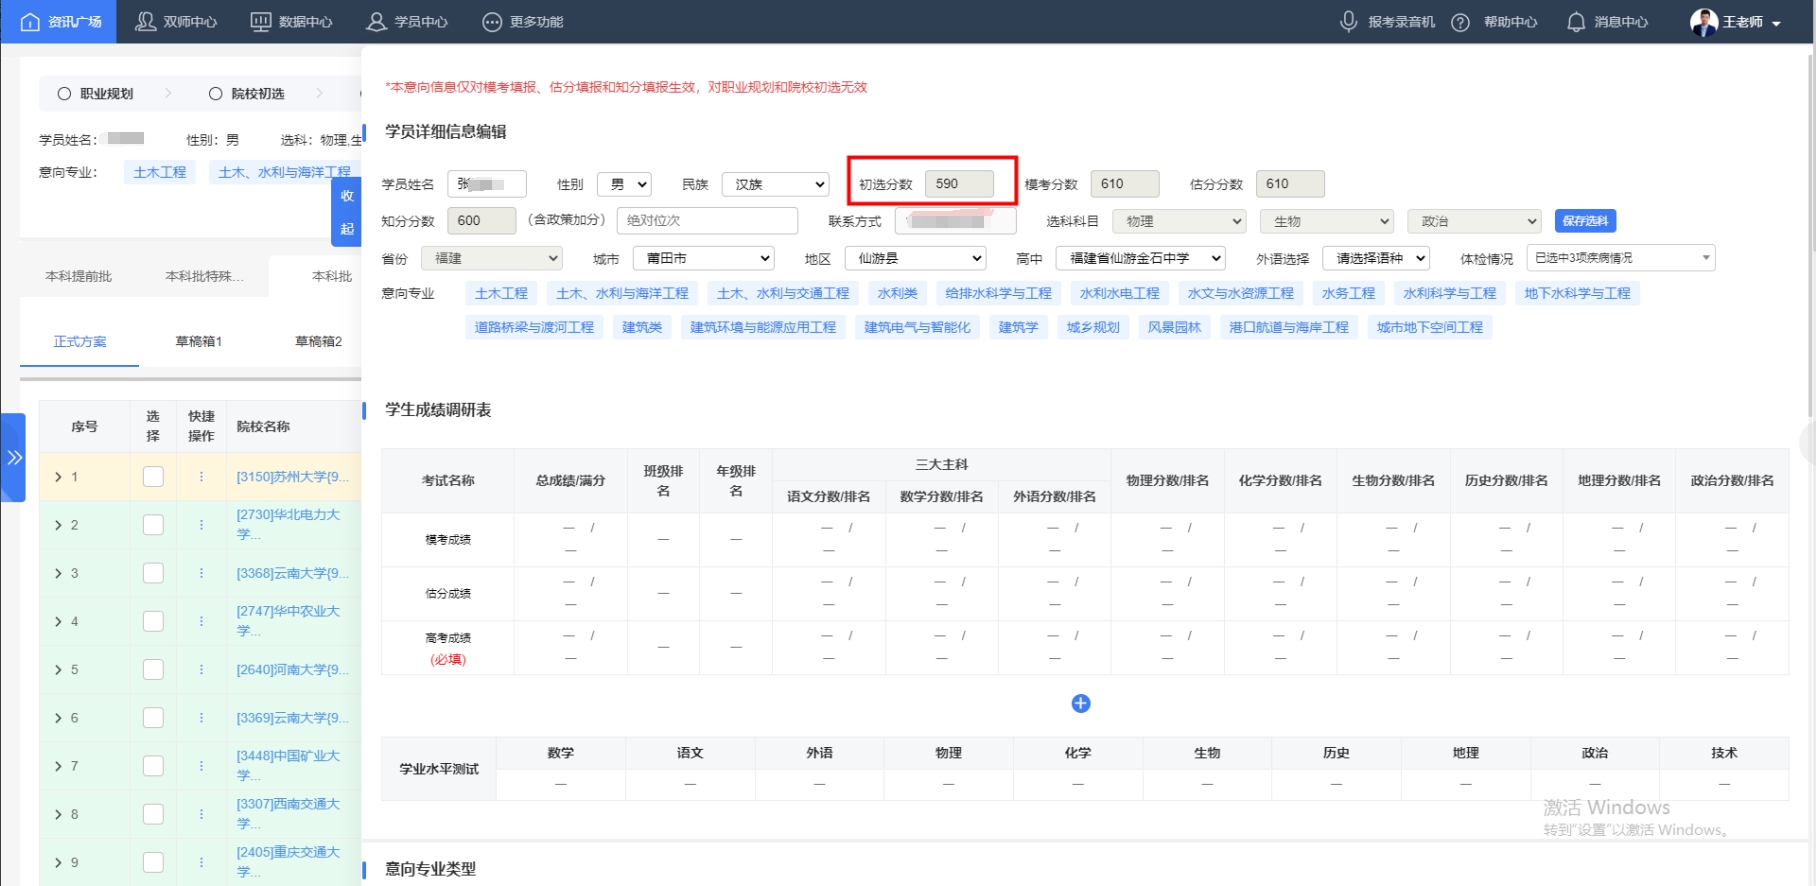Viewport: 1816px width, 886px height.
Task: Select the 职业规划 radio button
Action: click(x=64, y=93)
